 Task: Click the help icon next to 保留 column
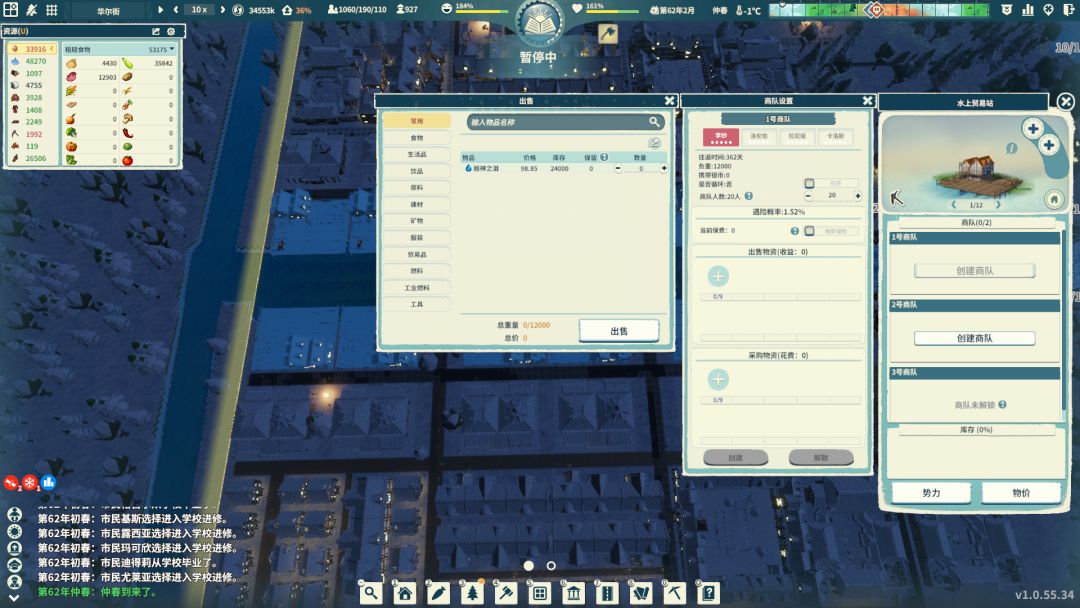click(x=604, y=157)
